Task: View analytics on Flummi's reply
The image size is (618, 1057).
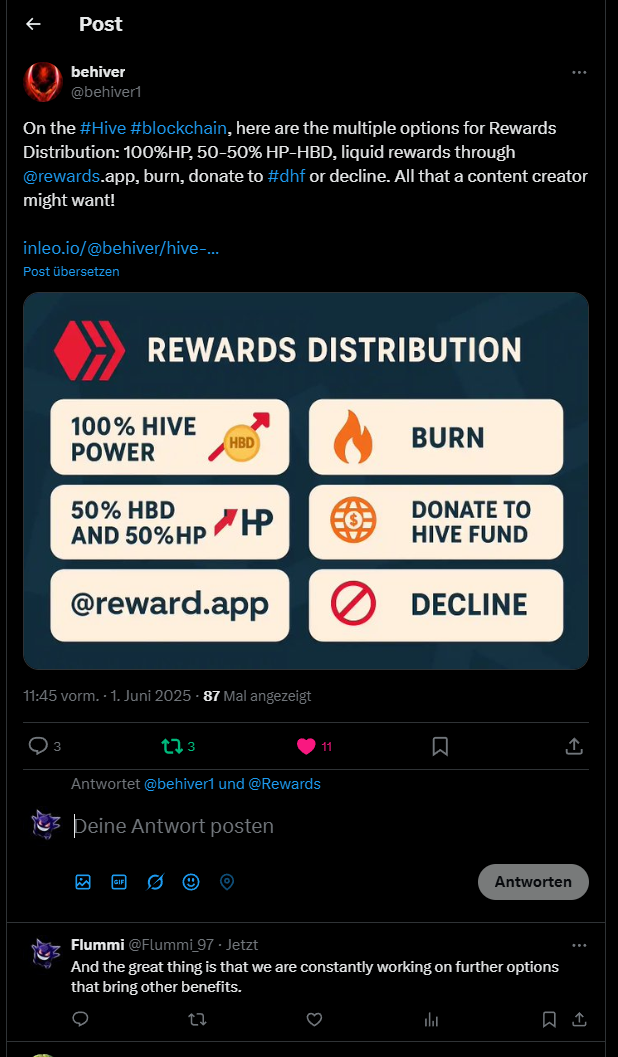Action: coord(431,1019)
